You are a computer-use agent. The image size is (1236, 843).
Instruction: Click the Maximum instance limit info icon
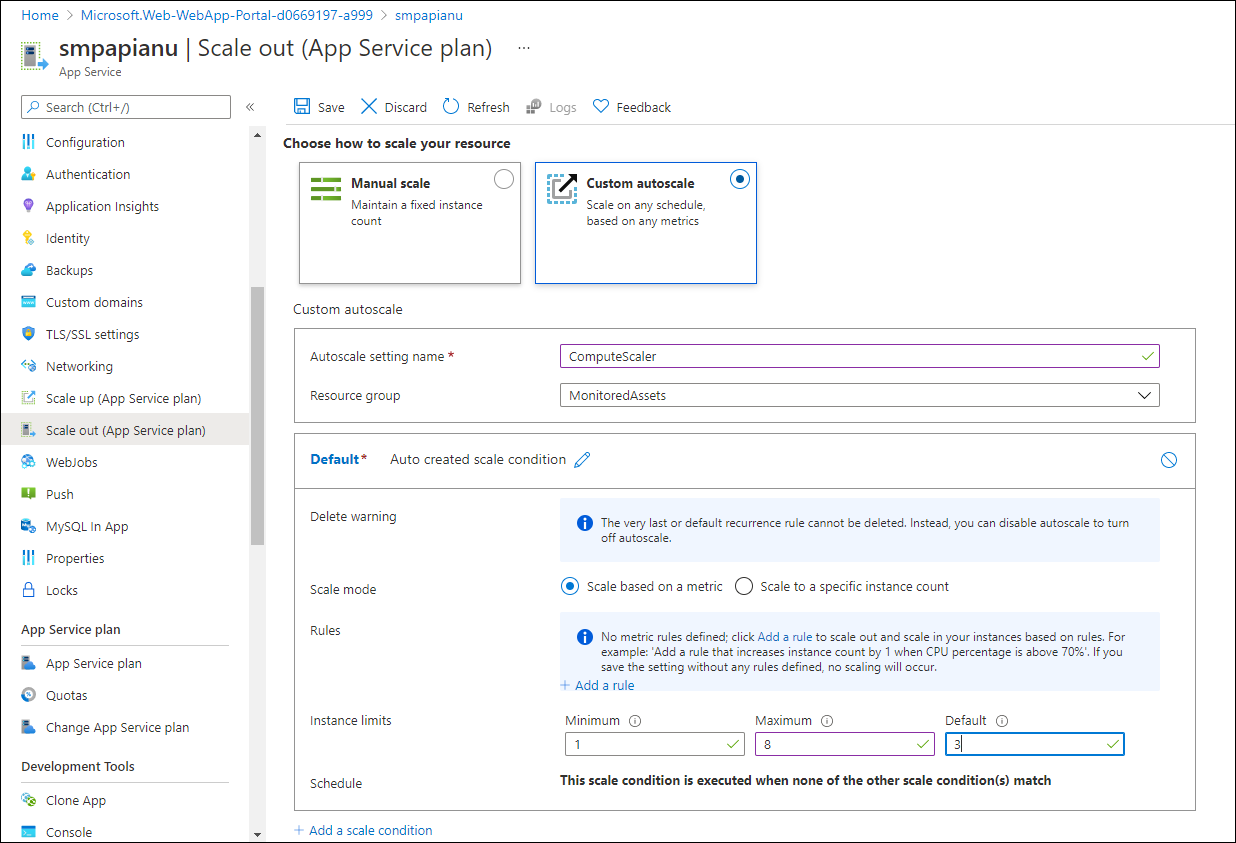click(x=828, y=720)
